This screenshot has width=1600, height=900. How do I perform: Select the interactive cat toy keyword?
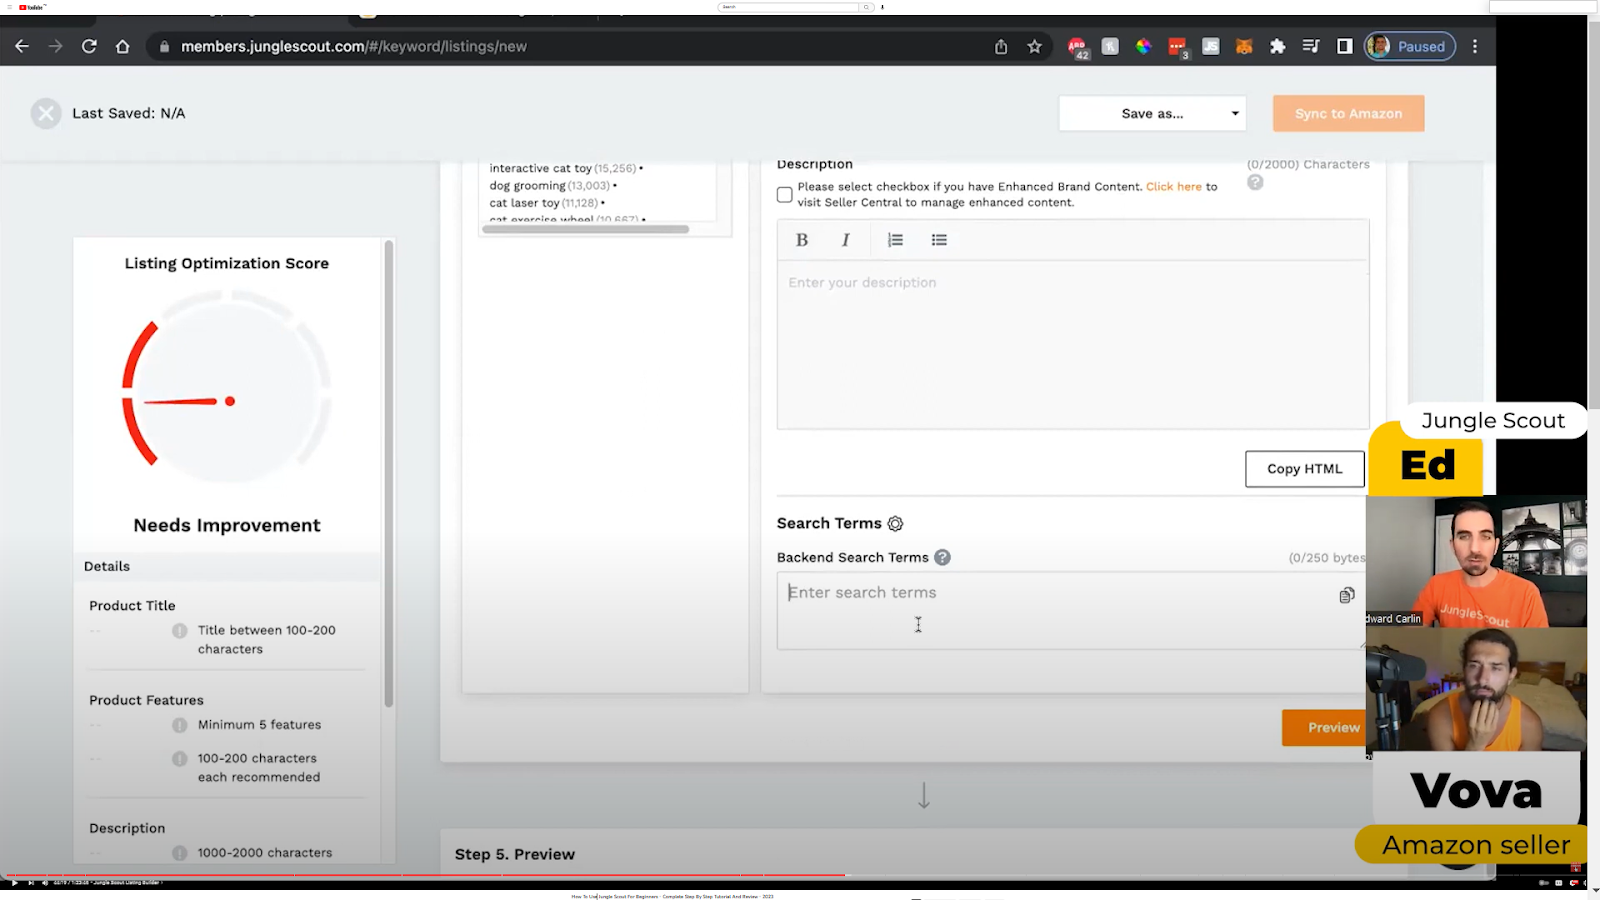coord(566,168)
